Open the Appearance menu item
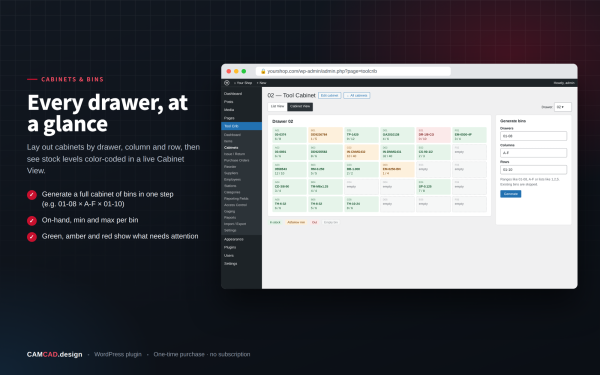Viewport: 600px width, 375px height. pyautogui.click(x=233, y=239)
